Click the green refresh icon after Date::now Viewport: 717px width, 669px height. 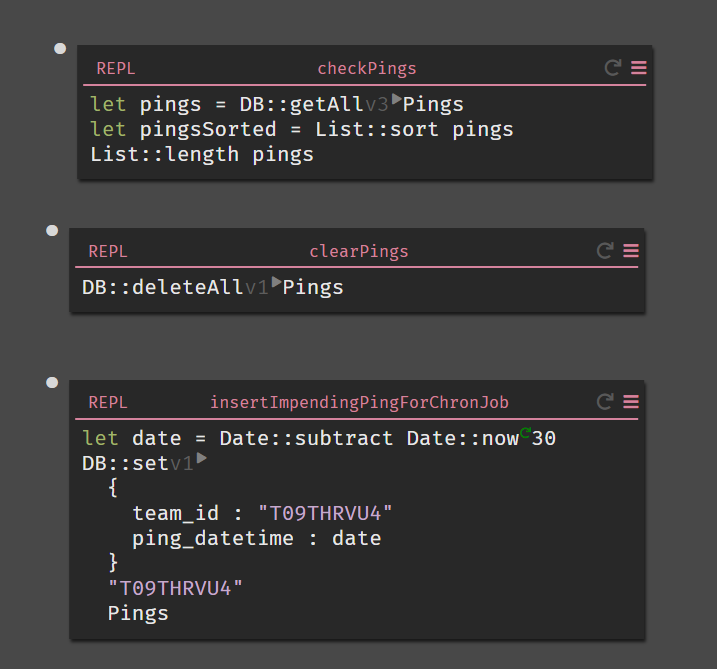(x=525, y=432)
